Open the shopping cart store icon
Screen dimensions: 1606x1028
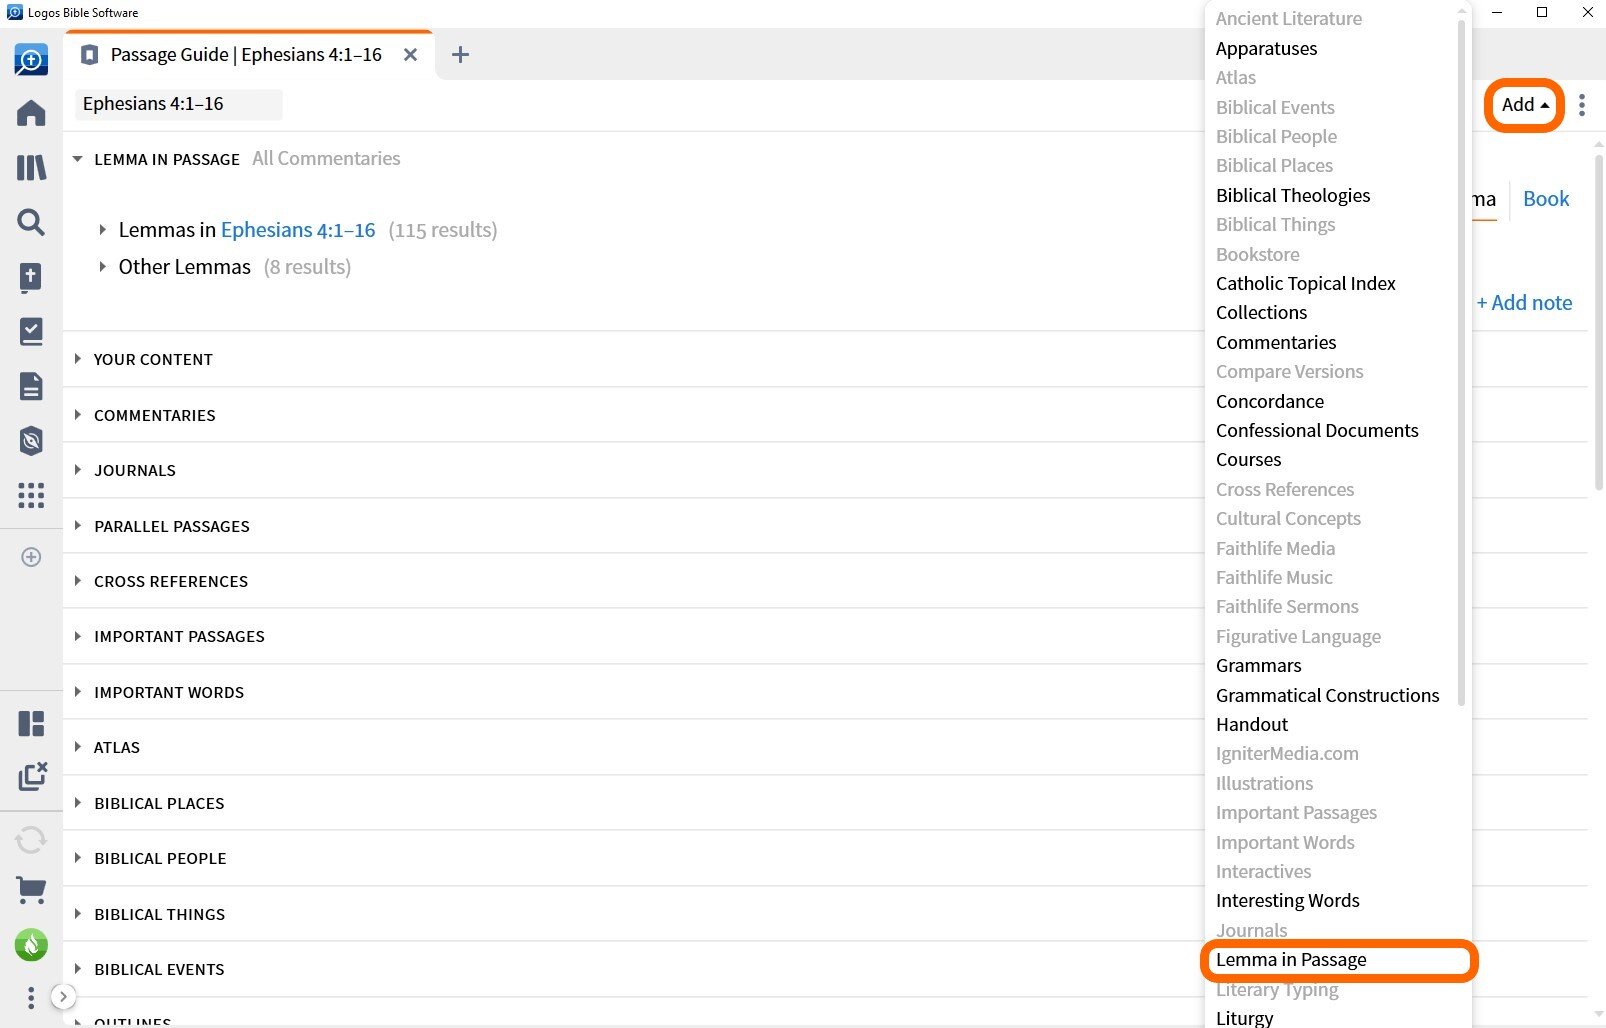pyautogui.click(x=31, y=890)
